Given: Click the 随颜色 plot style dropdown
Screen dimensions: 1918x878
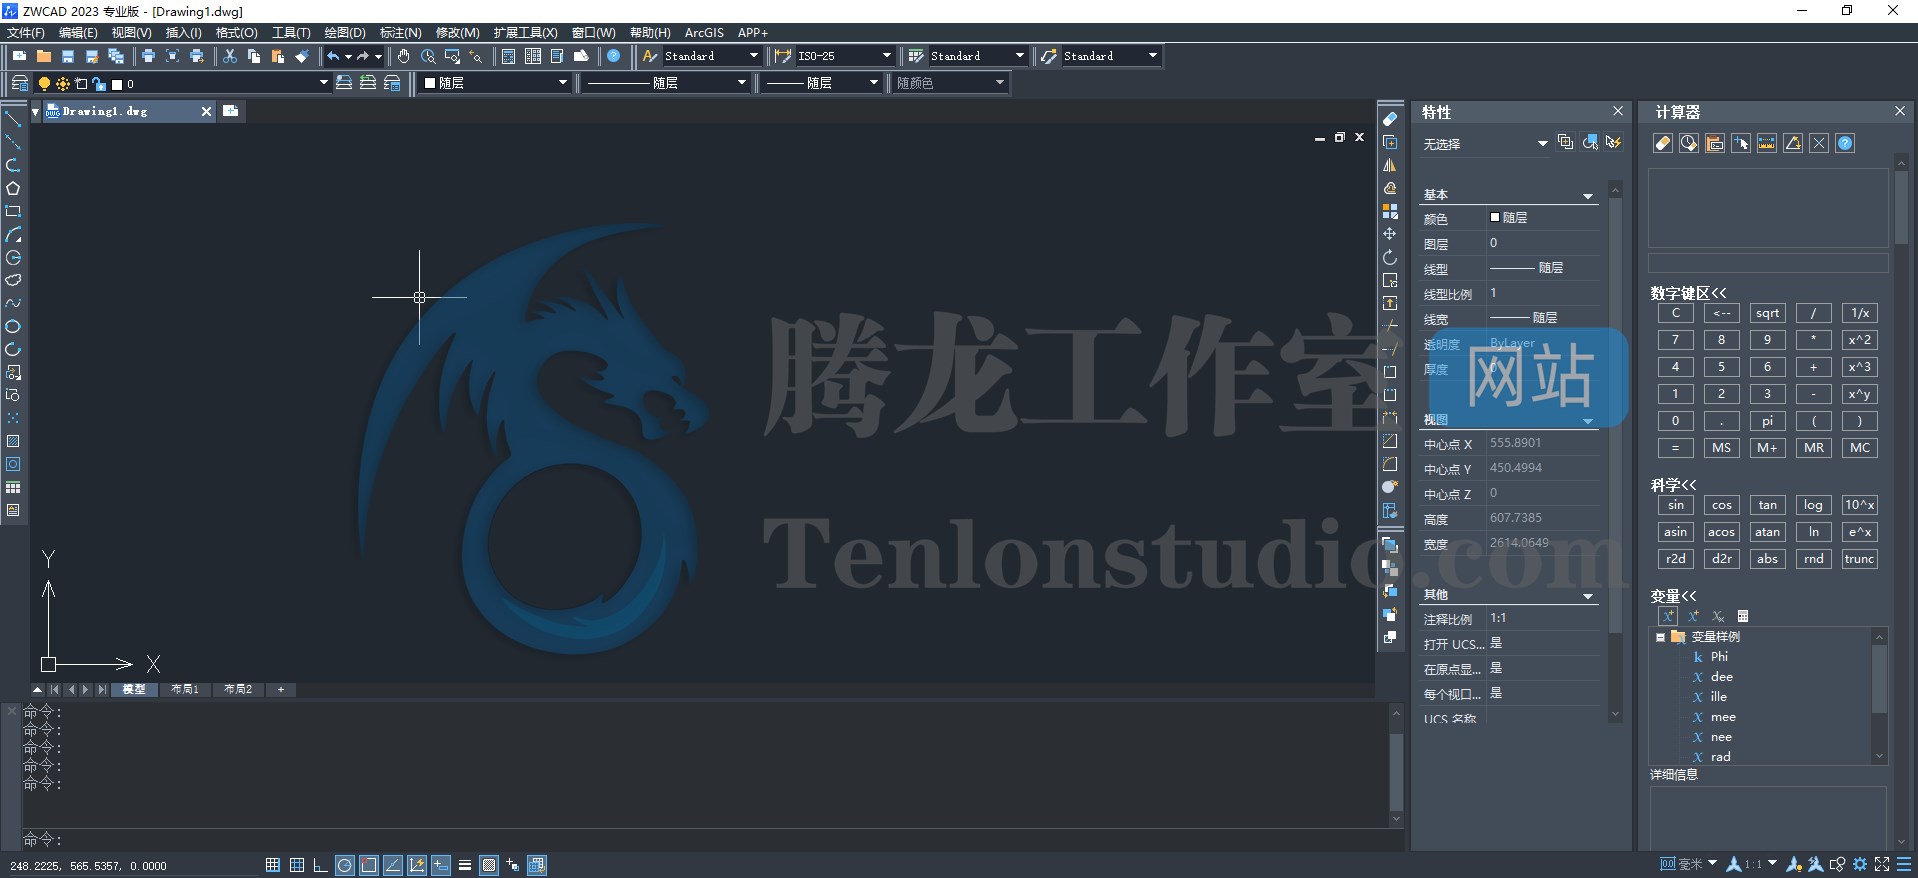Looking at the screenshot, I should [950, 83].
